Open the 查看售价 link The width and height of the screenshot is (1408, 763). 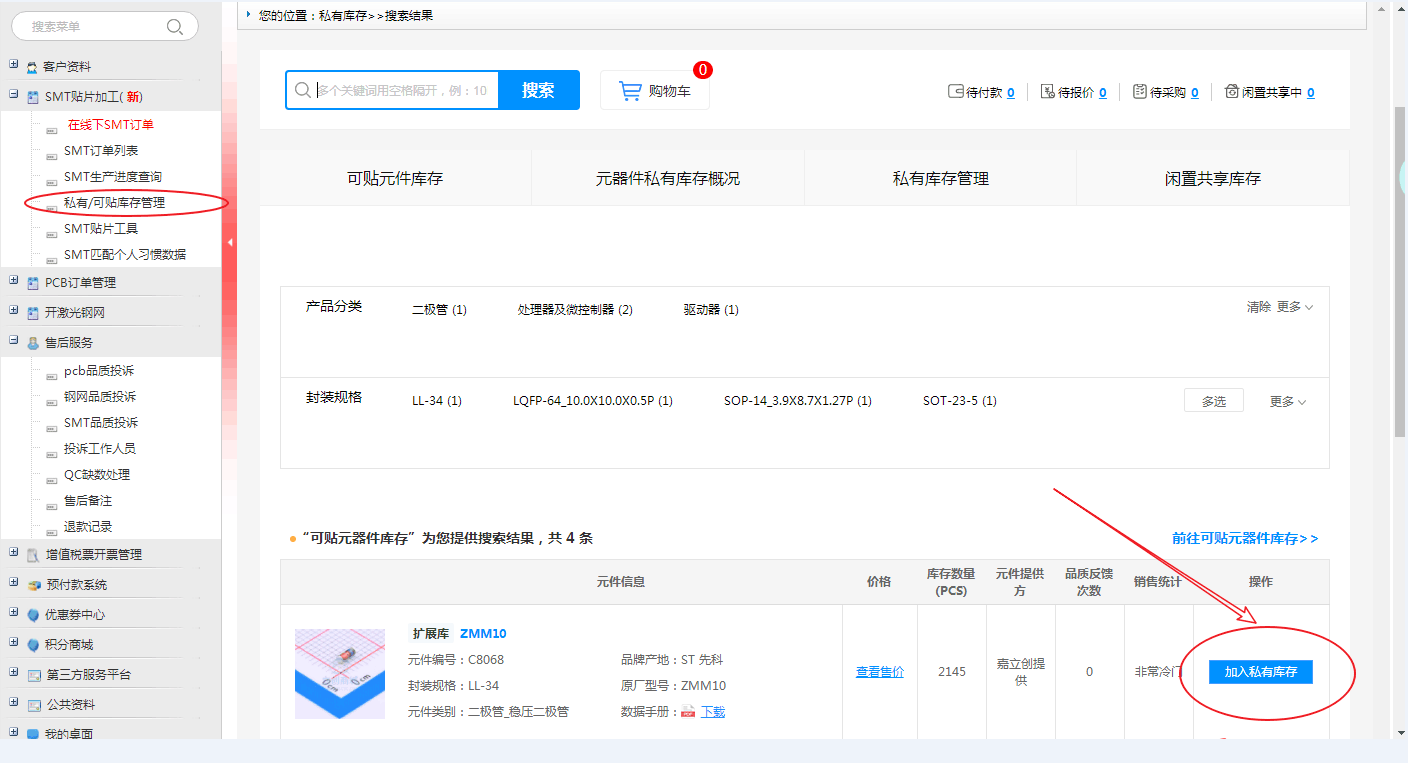click(879, 672)
